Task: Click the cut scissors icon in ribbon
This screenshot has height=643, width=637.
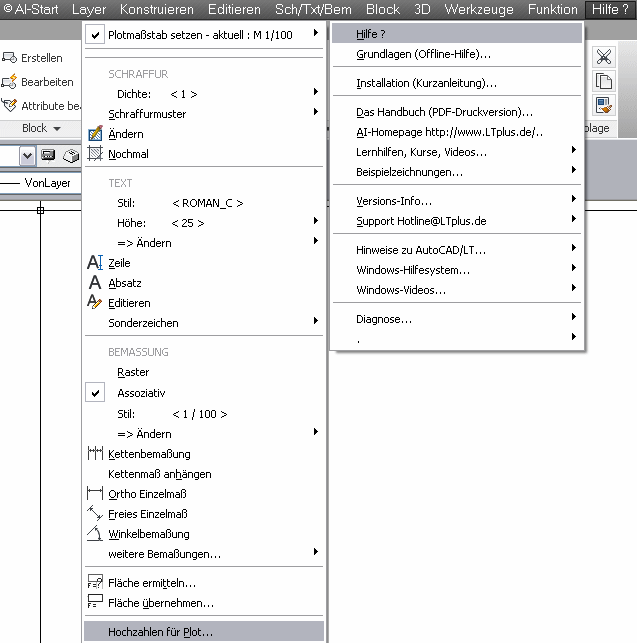Action: click(604, 57)
